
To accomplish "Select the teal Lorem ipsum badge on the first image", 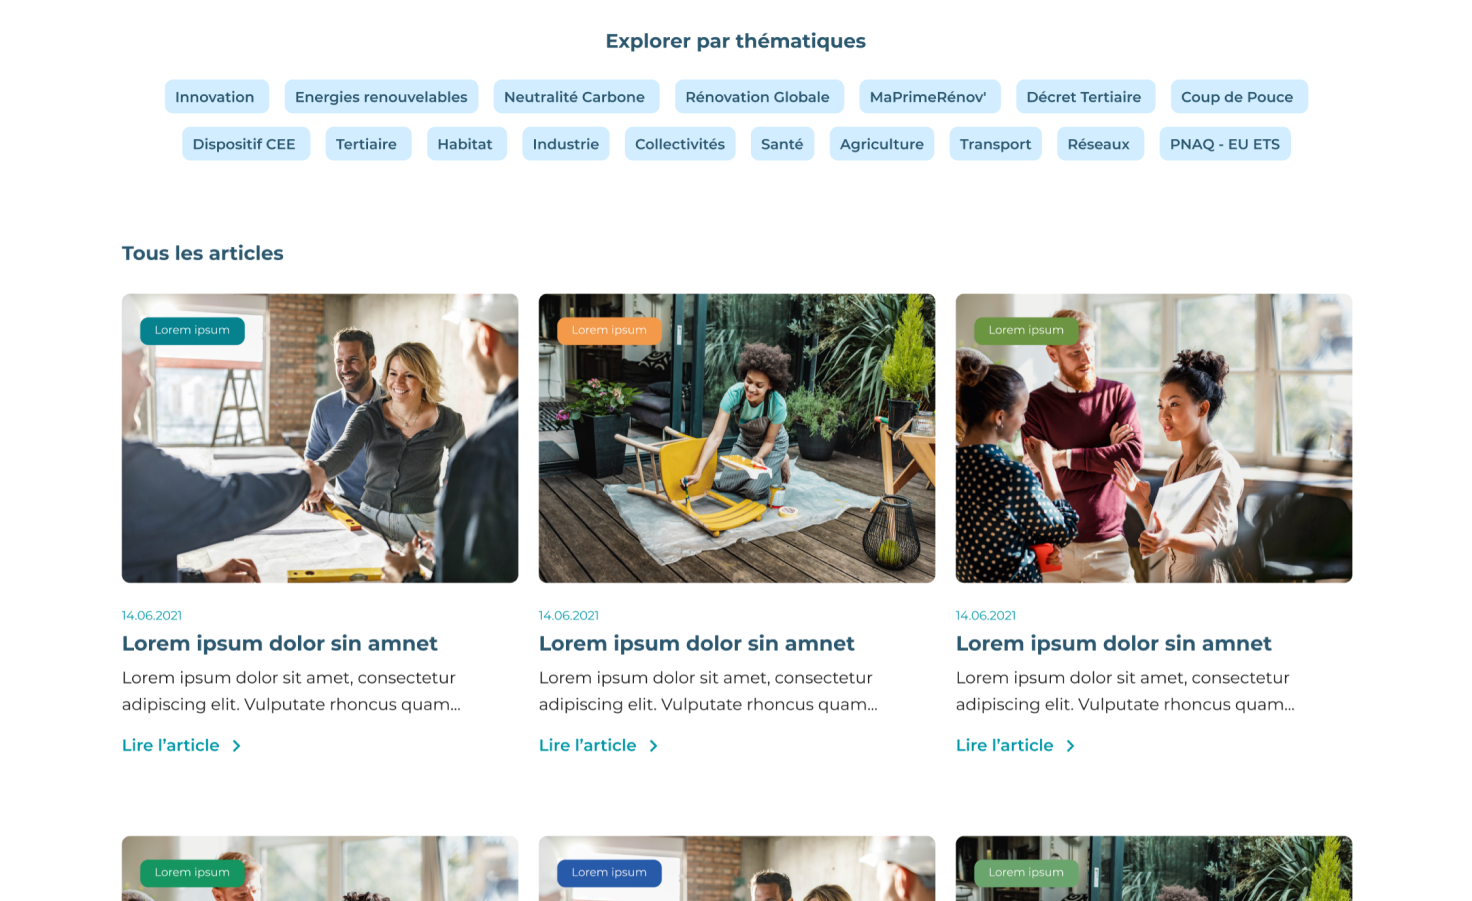I will click(x=192, y=330).
